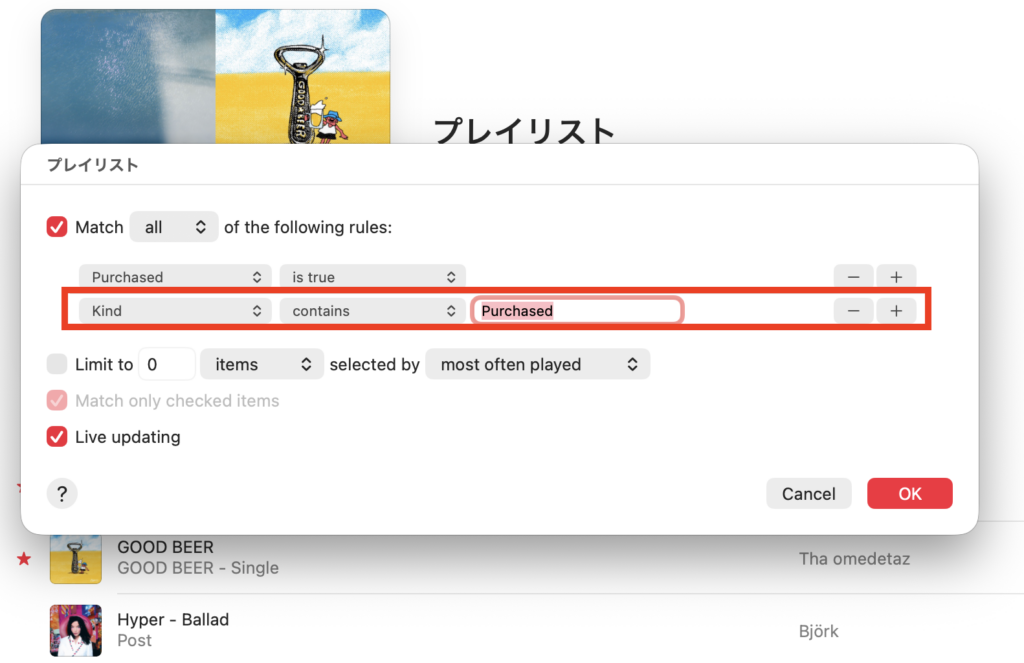Remove the Purchased rule with minus button

tap(854, 277)
